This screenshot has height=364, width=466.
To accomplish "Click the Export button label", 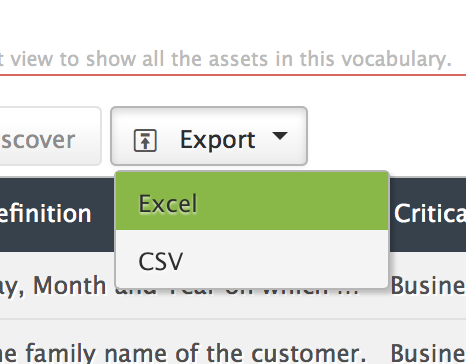I will [218, 140].
